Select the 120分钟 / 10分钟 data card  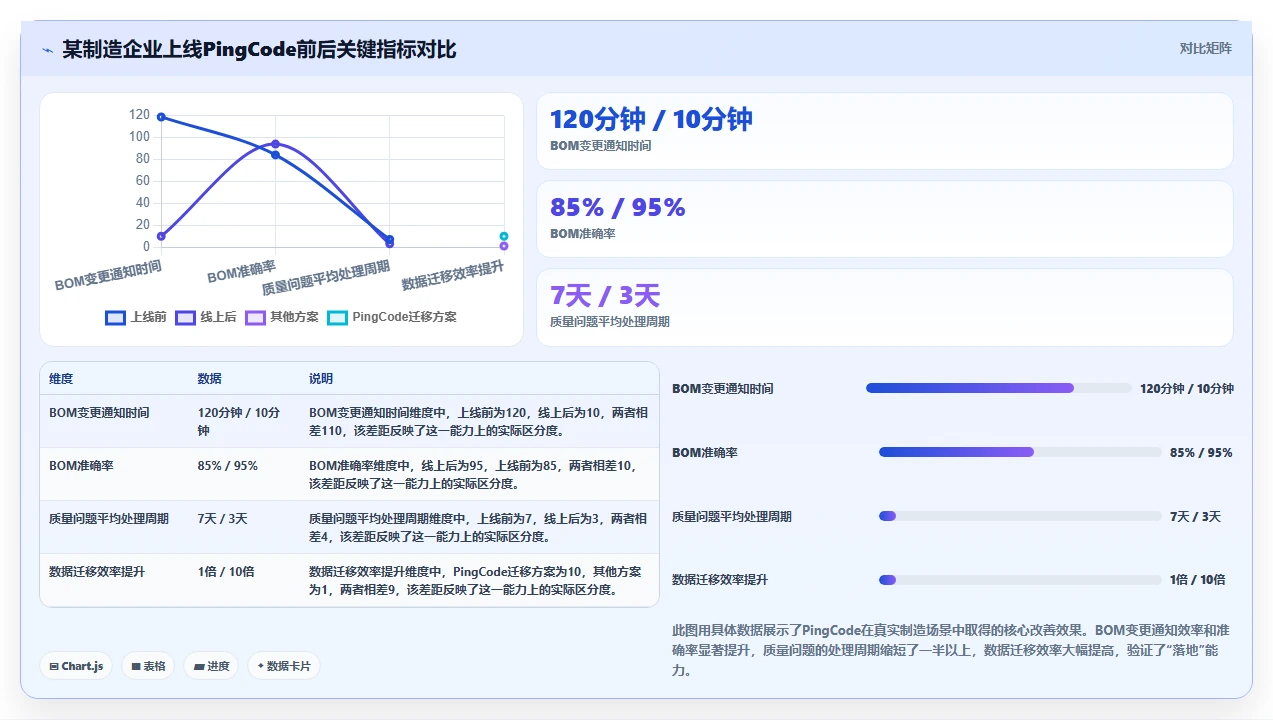[x=885, y=131]
